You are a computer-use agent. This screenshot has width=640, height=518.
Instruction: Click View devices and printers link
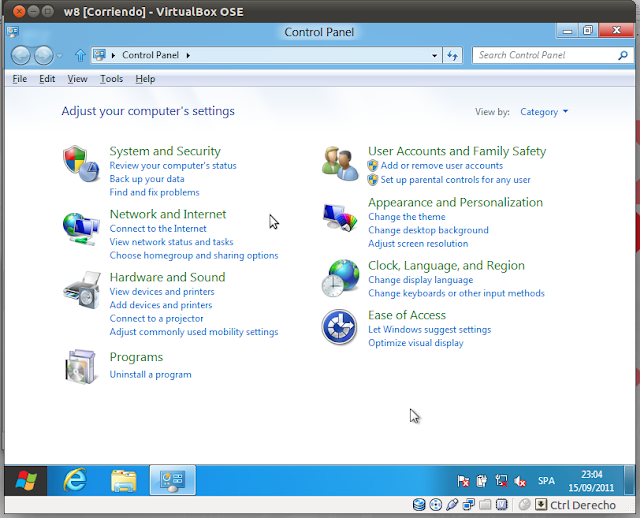[x=162, y=292]
